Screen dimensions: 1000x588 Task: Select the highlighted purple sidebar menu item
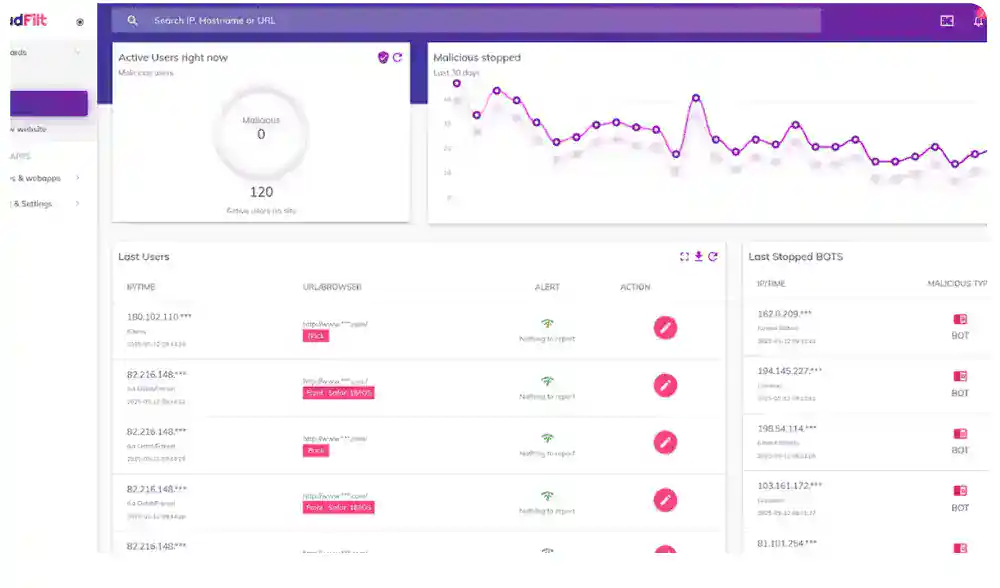tap(47, 103)
